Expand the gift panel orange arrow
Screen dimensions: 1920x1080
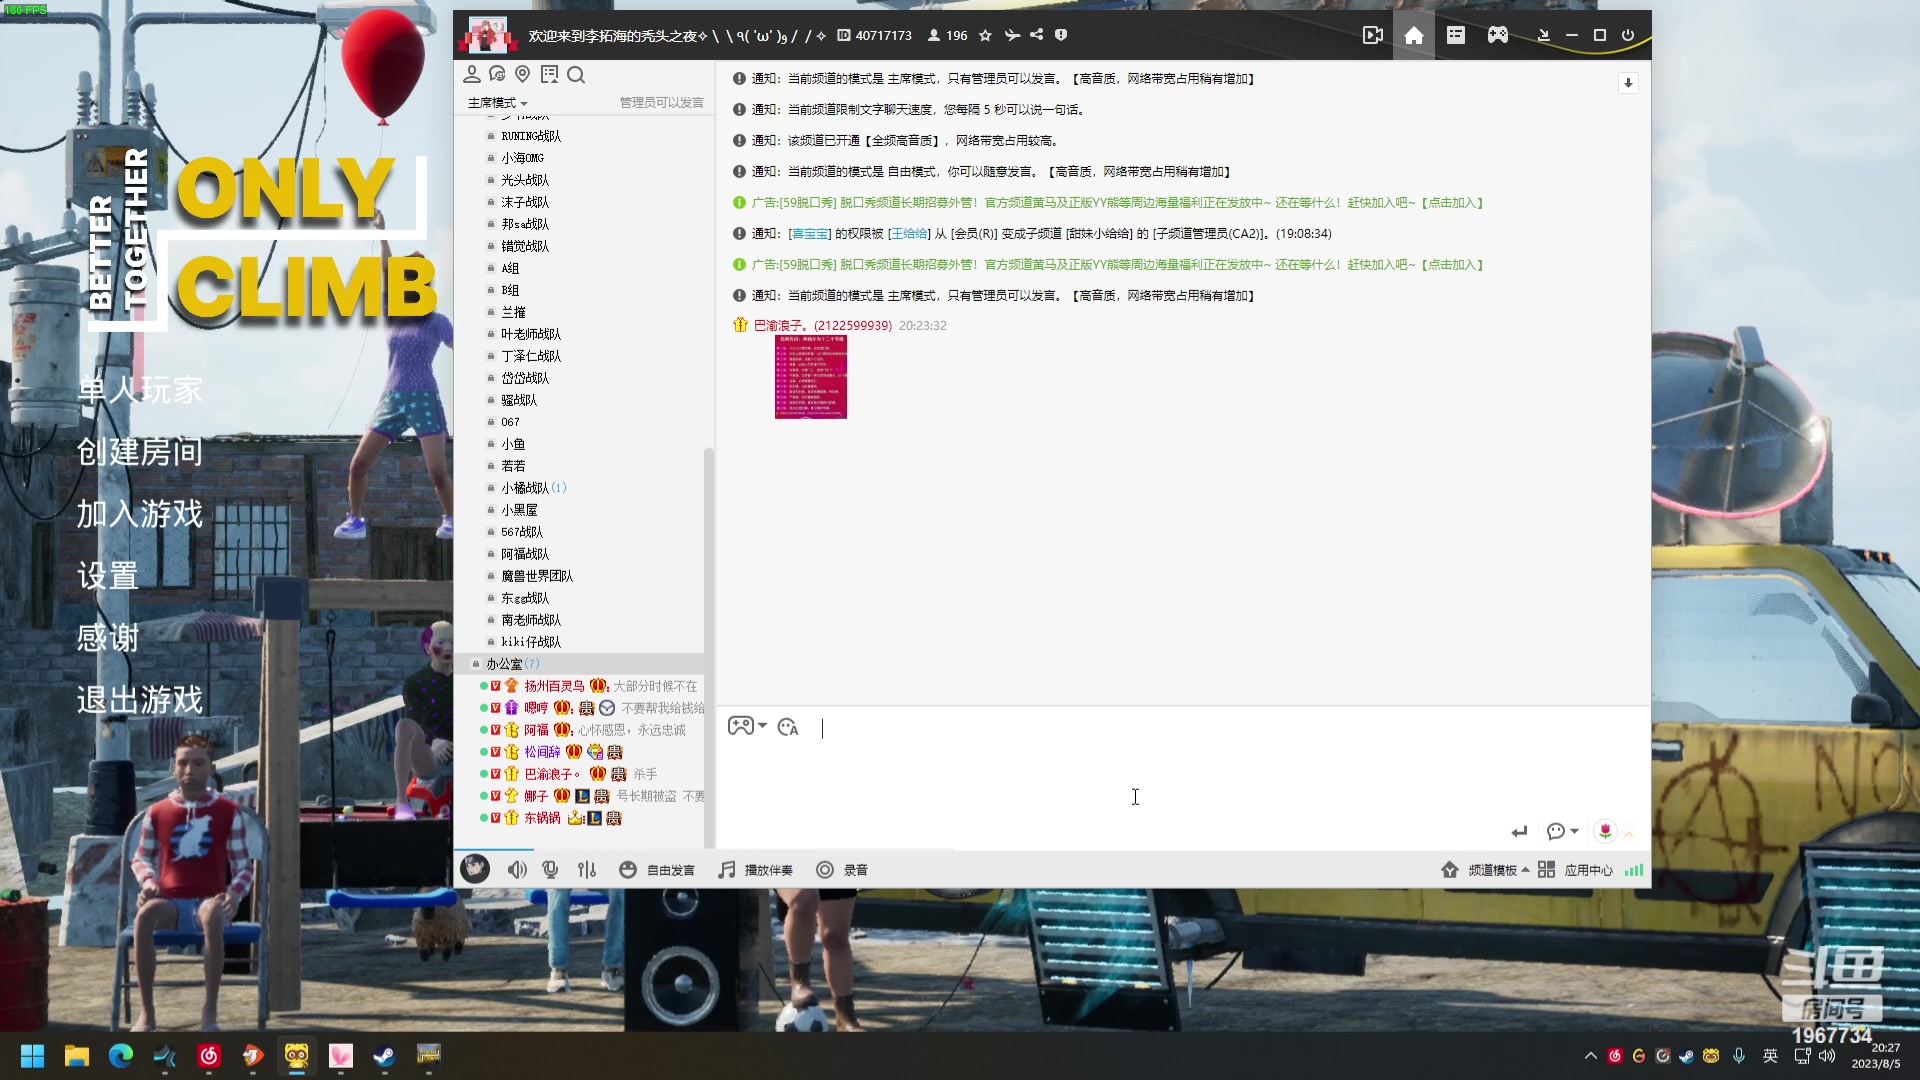pyautogui.click(x=1629, y=833)
